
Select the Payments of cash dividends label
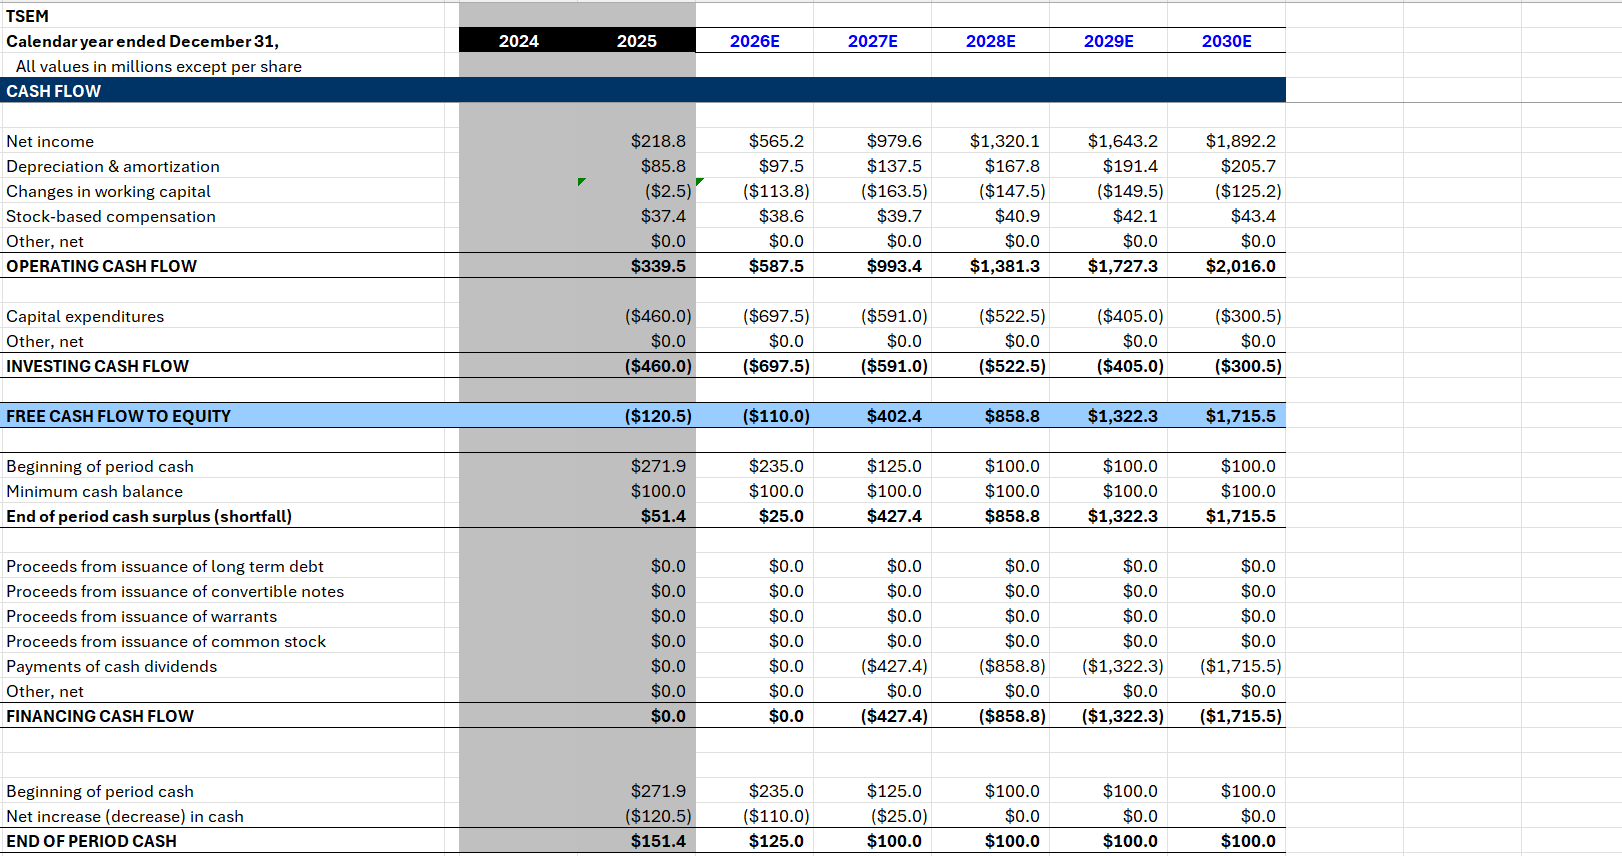point(111,666)
